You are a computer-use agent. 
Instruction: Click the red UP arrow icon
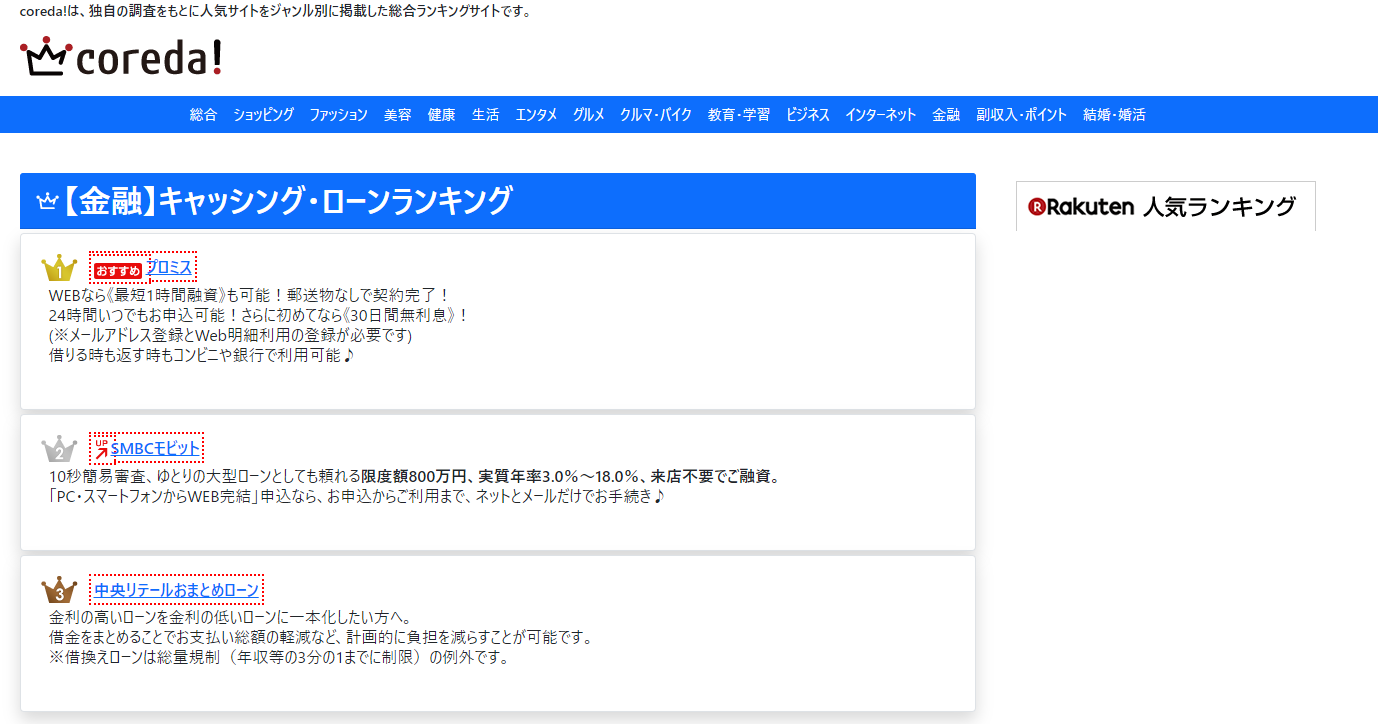(x=101, y=449)
